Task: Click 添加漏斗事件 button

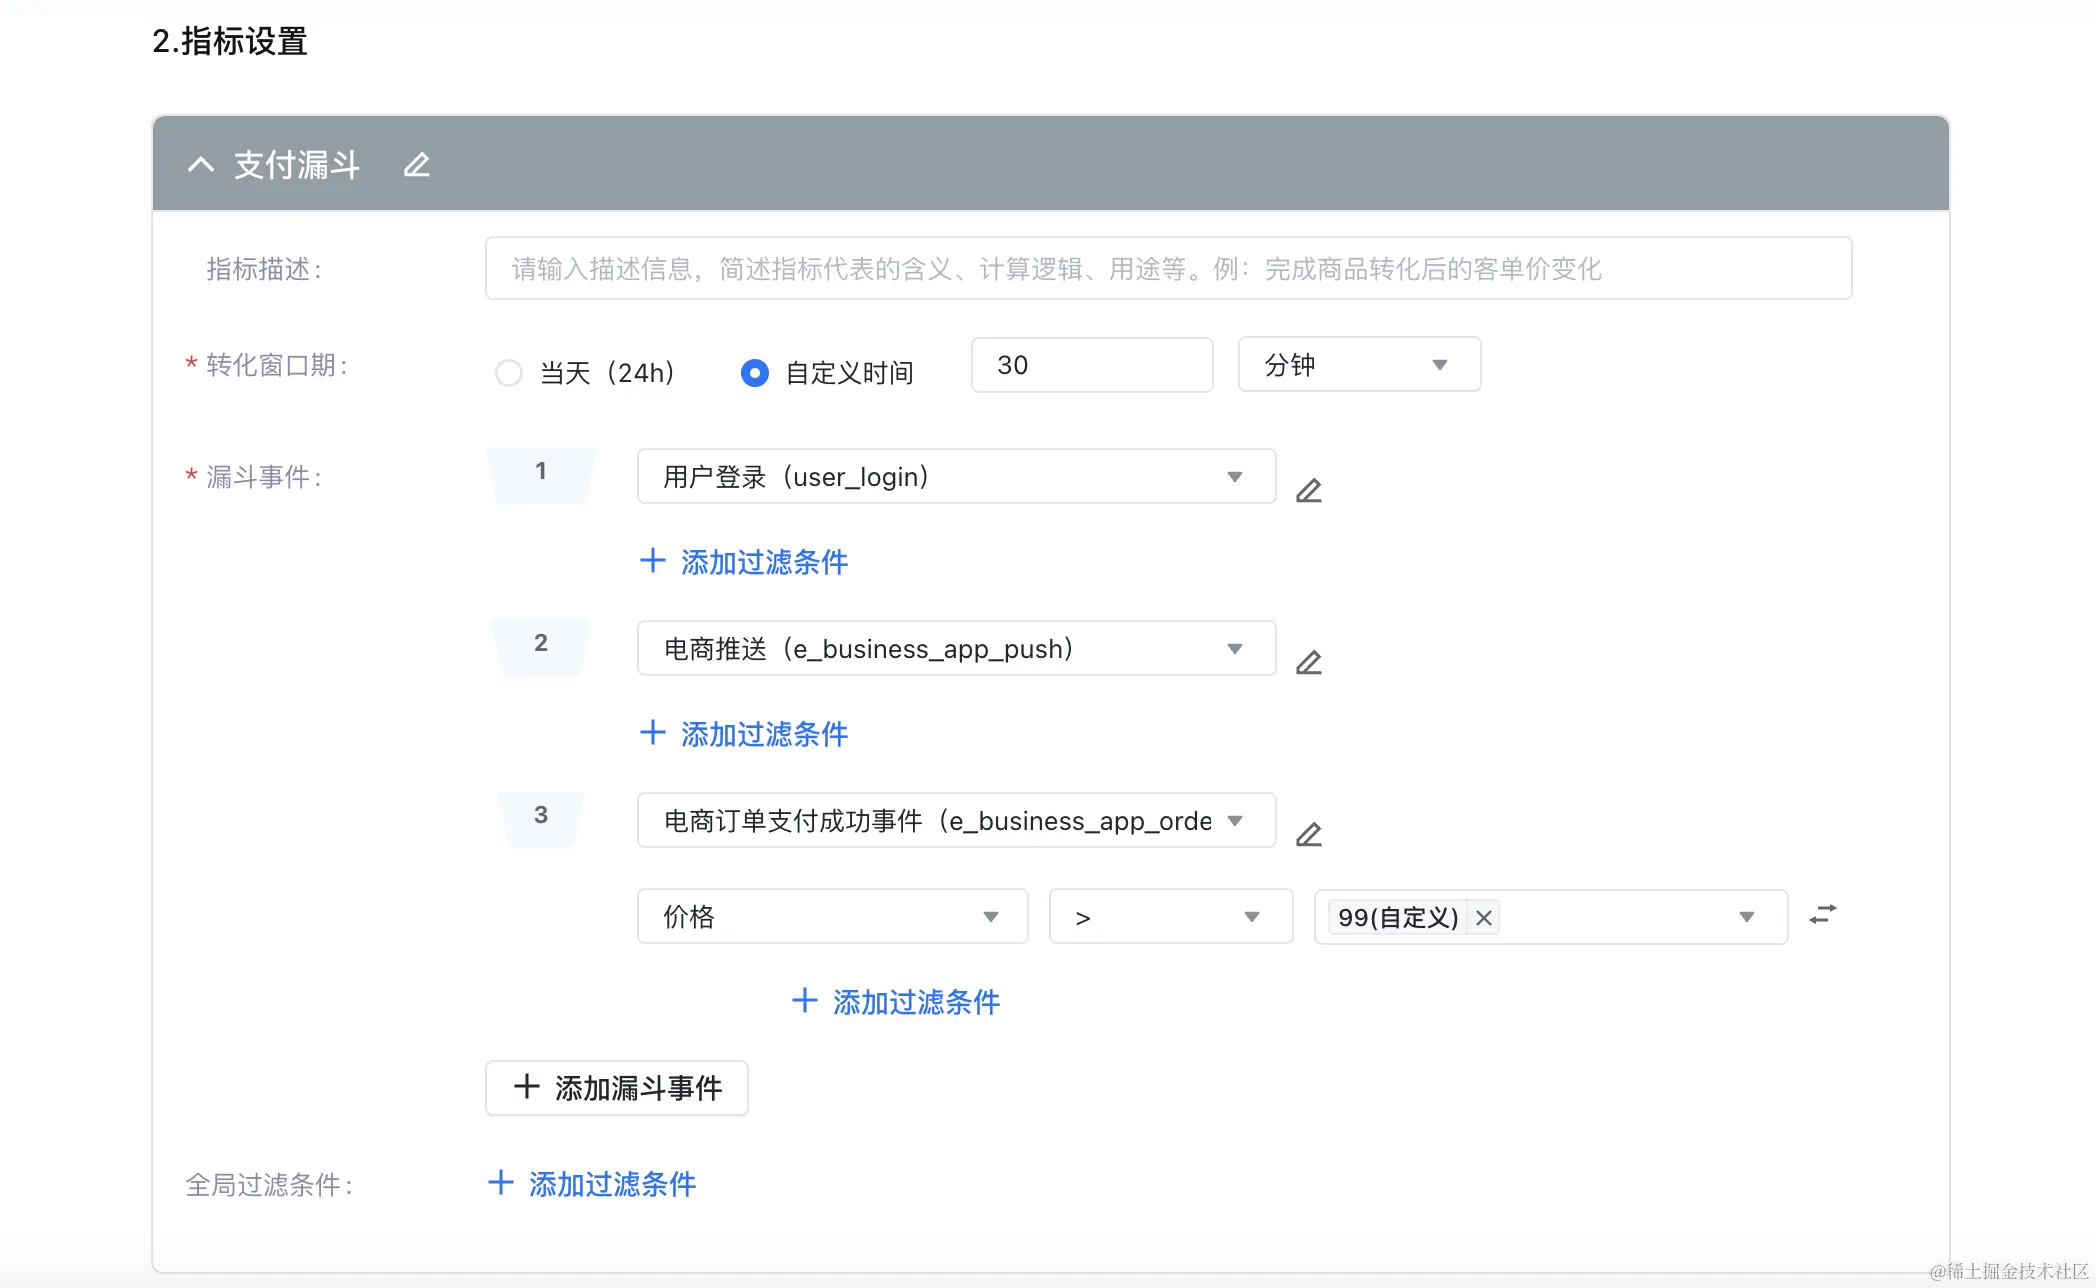Action: [x=617, y=1088]
